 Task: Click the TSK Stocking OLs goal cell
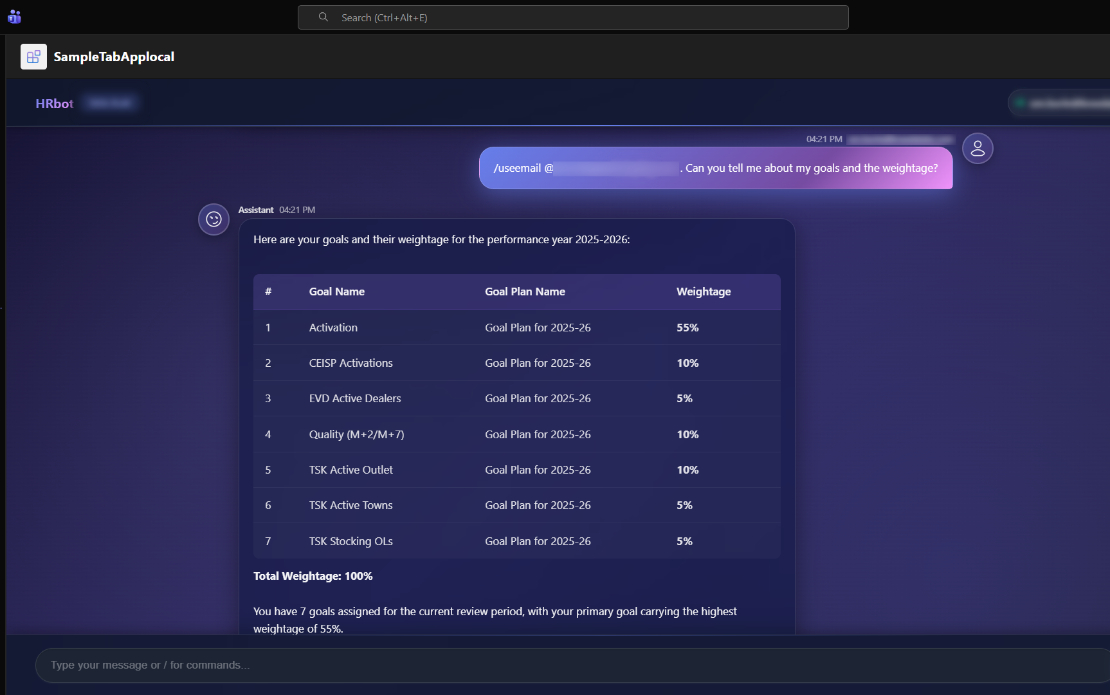tap(350, 541)
